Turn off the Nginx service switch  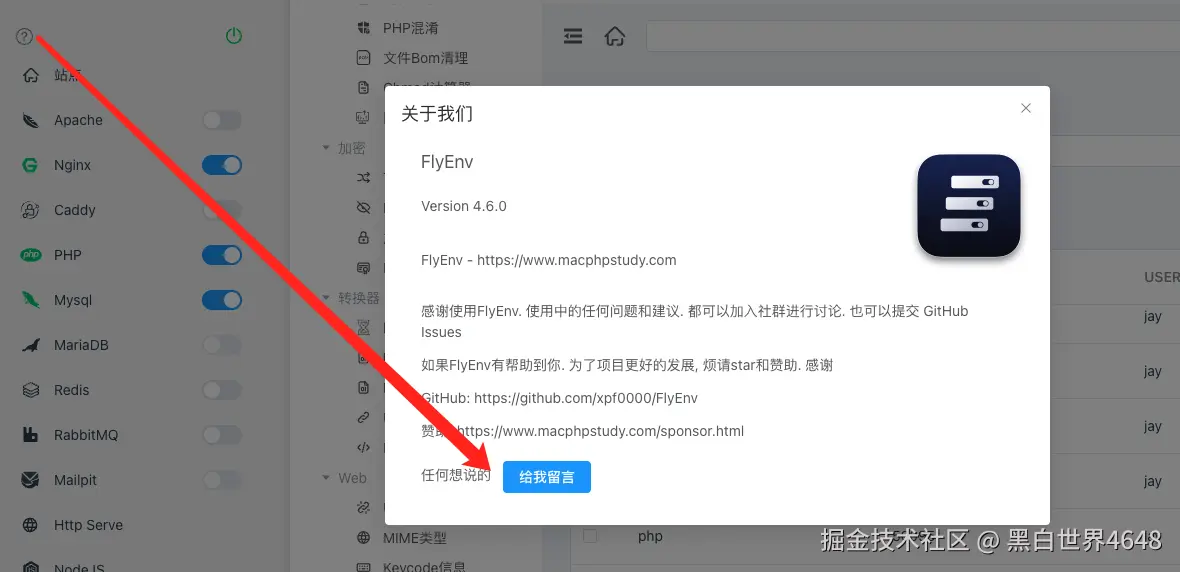(x=222, y=166)
